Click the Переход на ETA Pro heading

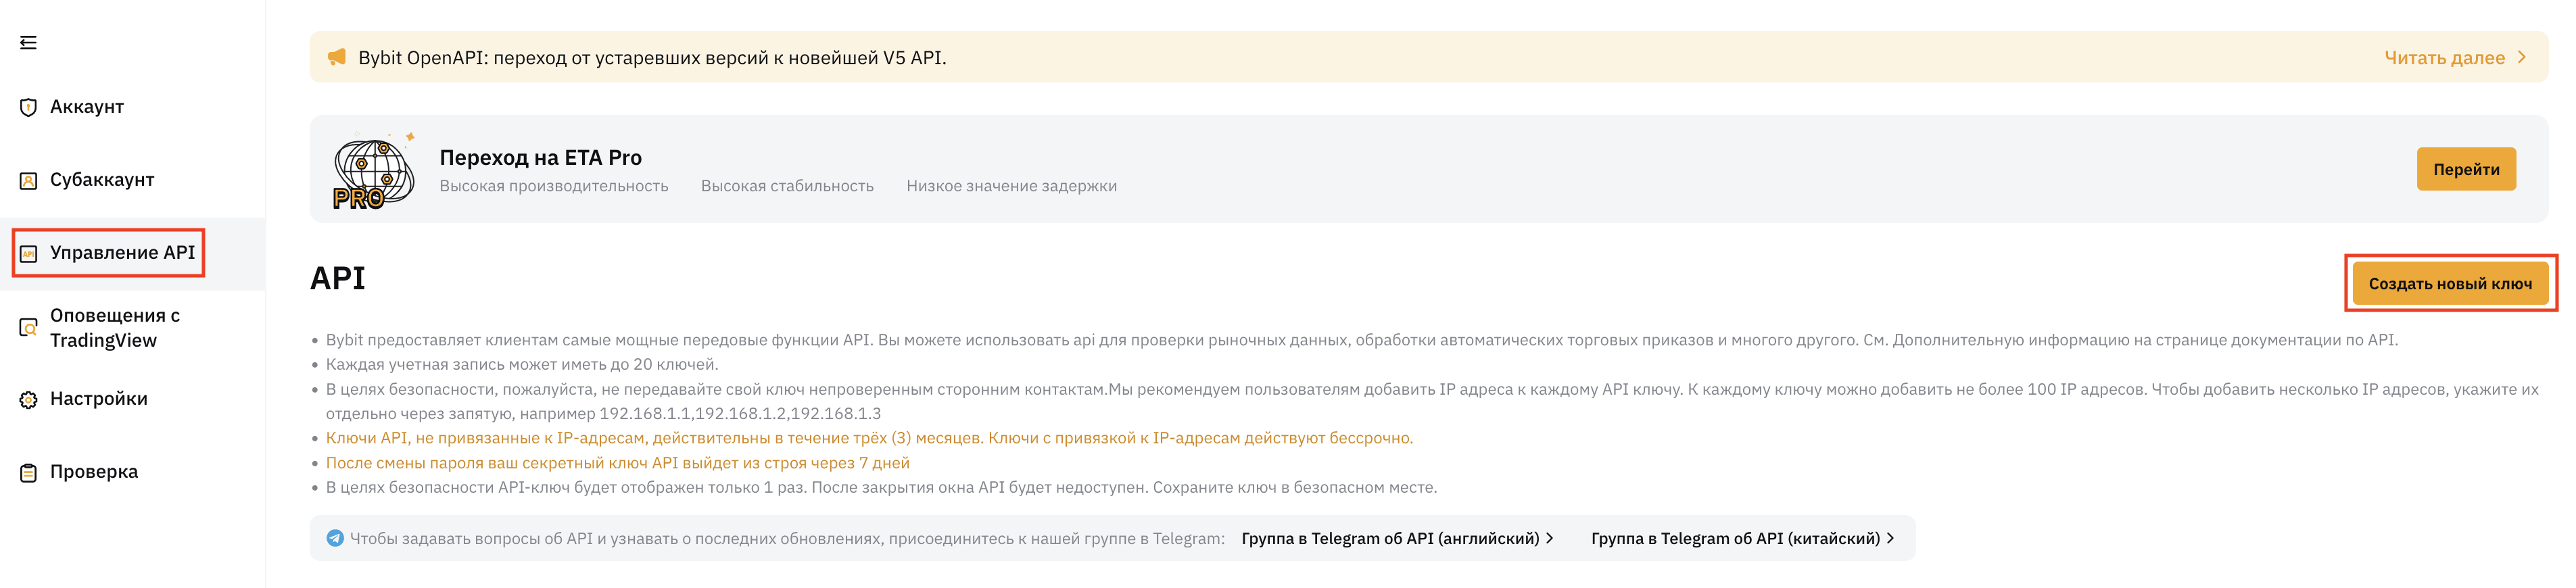tap(540, 157)
